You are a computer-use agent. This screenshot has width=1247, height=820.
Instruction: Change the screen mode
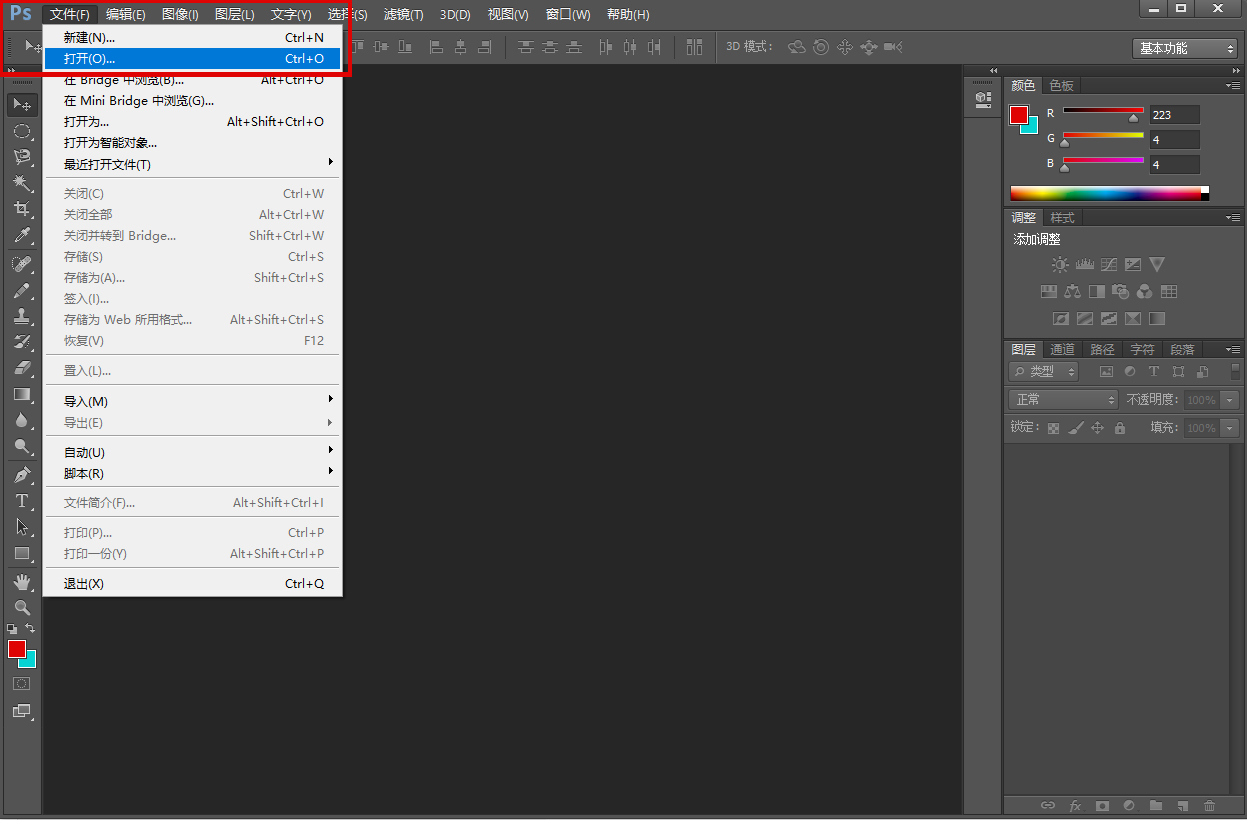21,711
